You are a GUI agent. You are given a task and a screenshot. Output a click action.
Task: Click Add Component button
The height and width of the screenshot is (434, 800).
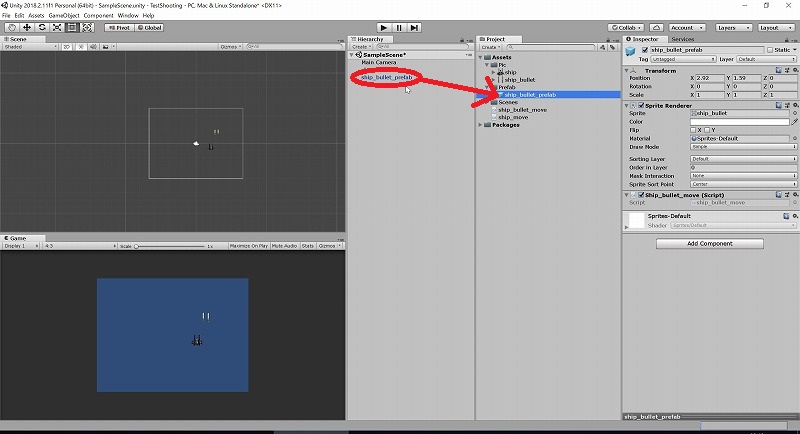(x=710, y=244)
